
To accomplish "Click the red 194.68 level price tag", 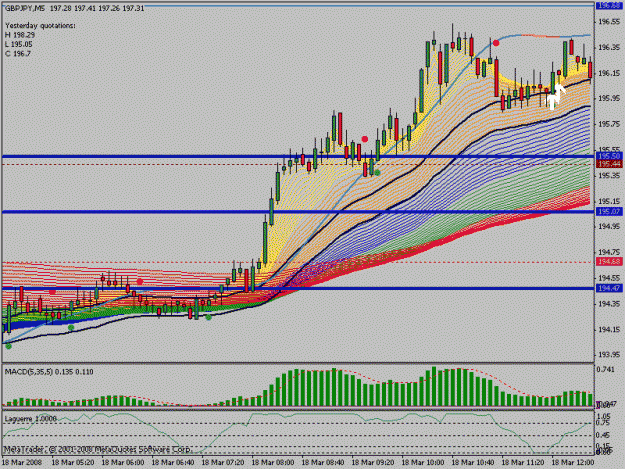I will (609, 261).
